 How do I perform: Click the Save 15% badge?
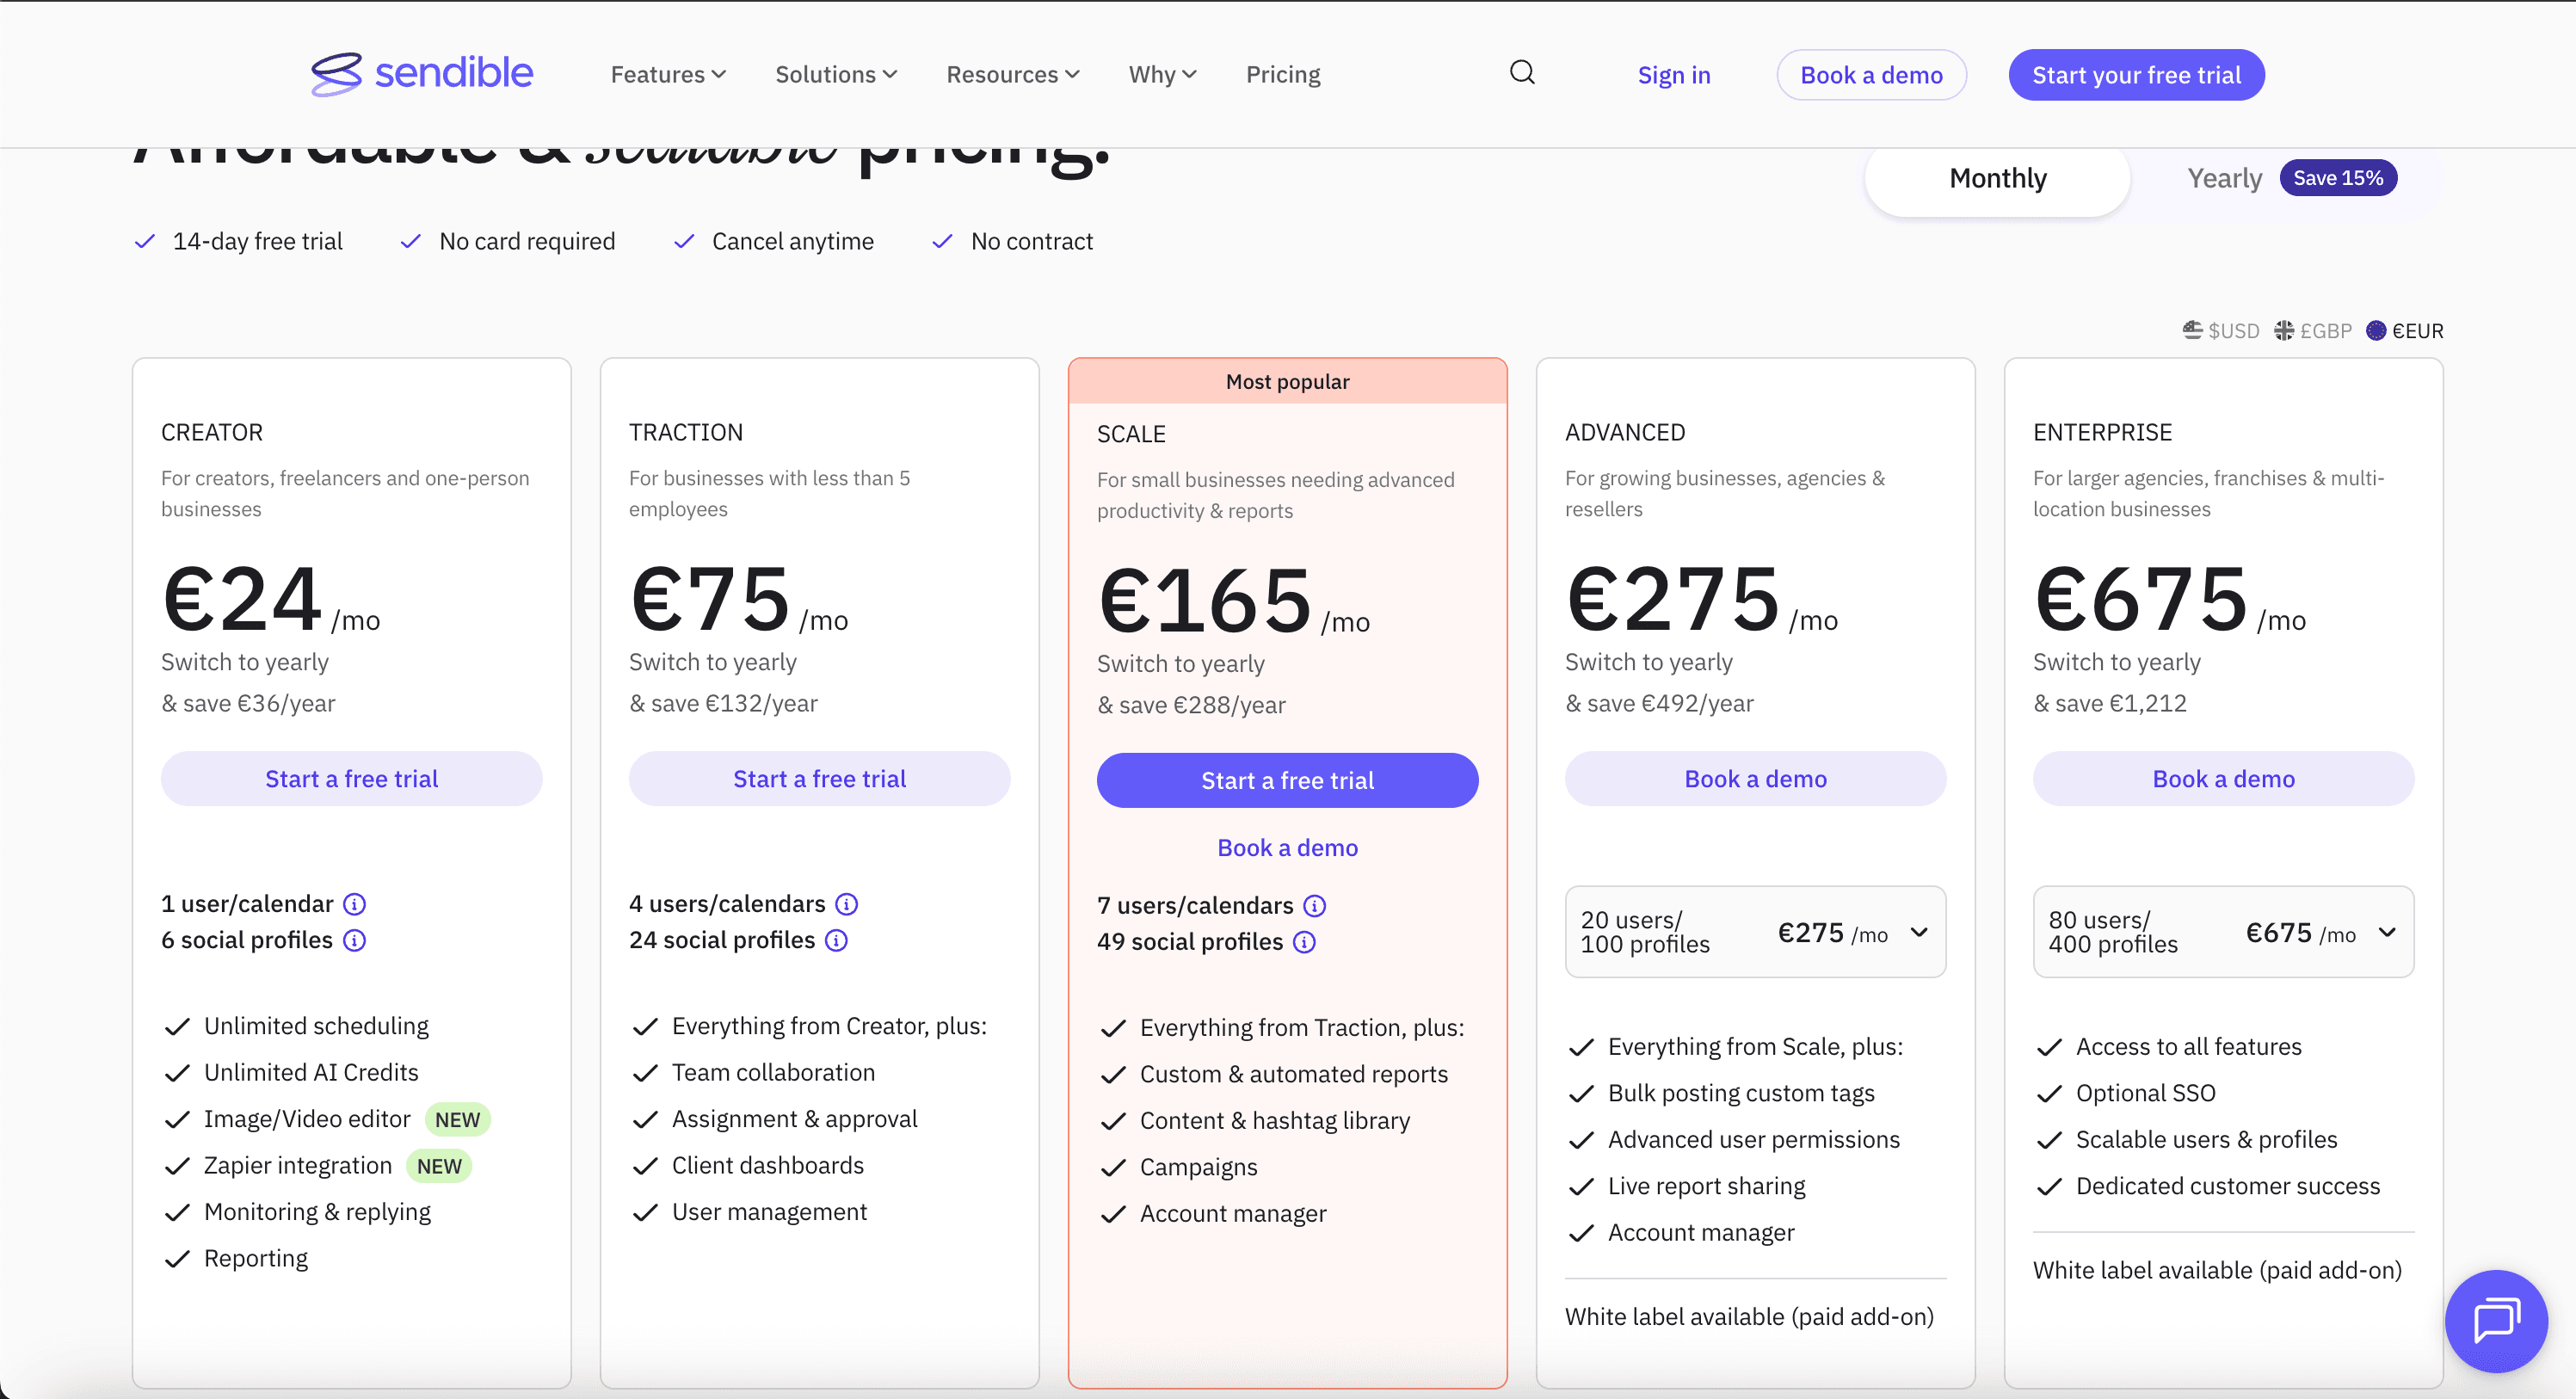[x=2338, y=178]
